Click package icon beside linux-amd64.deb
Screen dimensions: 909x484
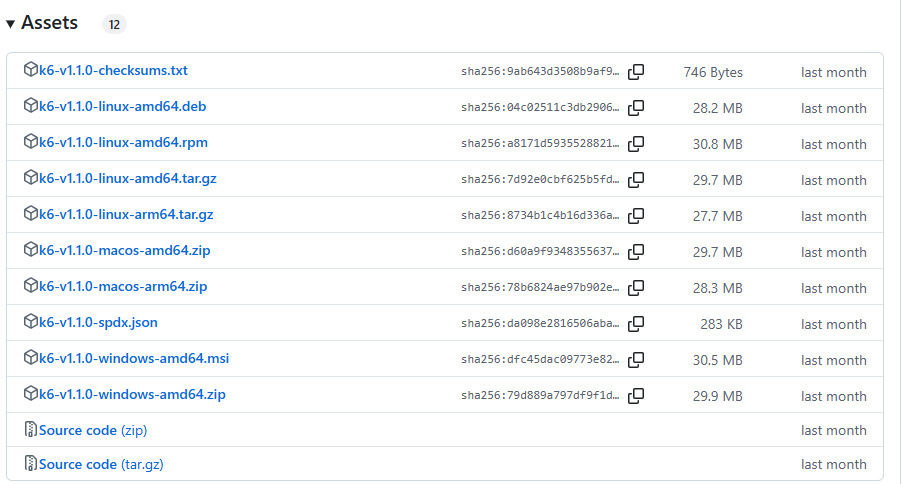(x=31, y=105)
